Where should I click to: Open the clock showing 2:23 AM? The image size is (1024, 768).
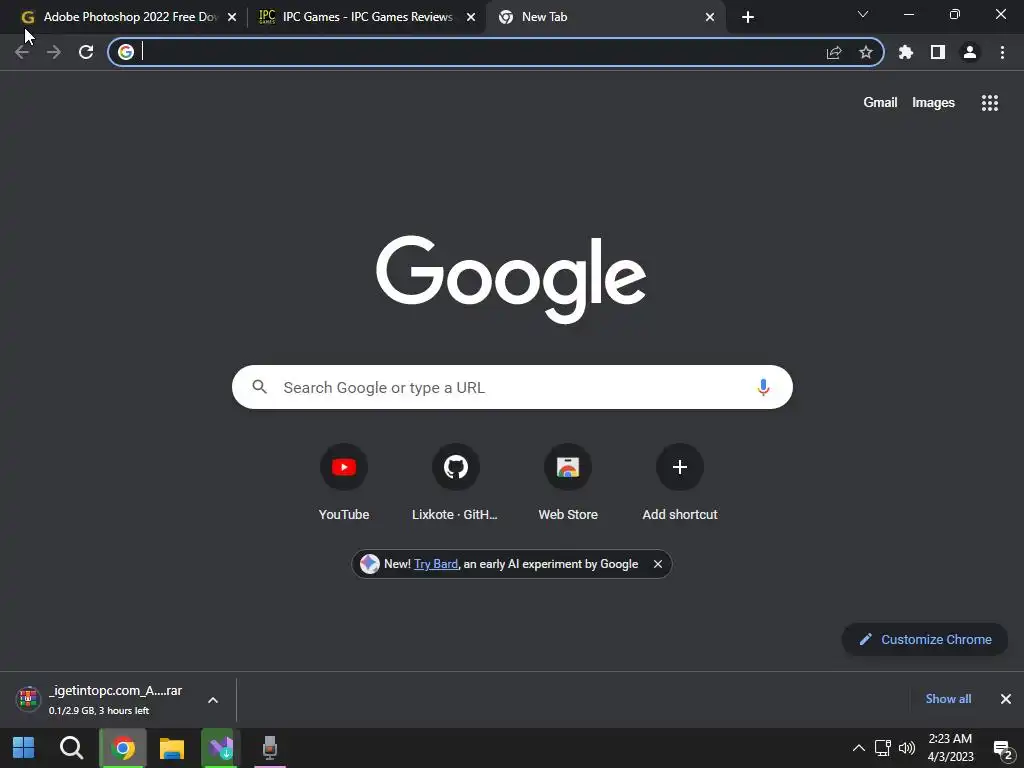[x=950, y=748]
